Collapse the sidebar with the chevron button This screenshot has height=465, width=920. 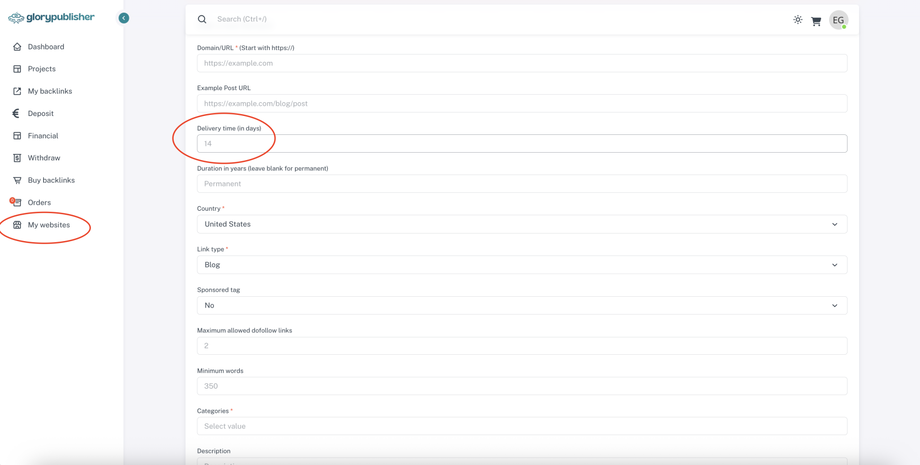124,18
